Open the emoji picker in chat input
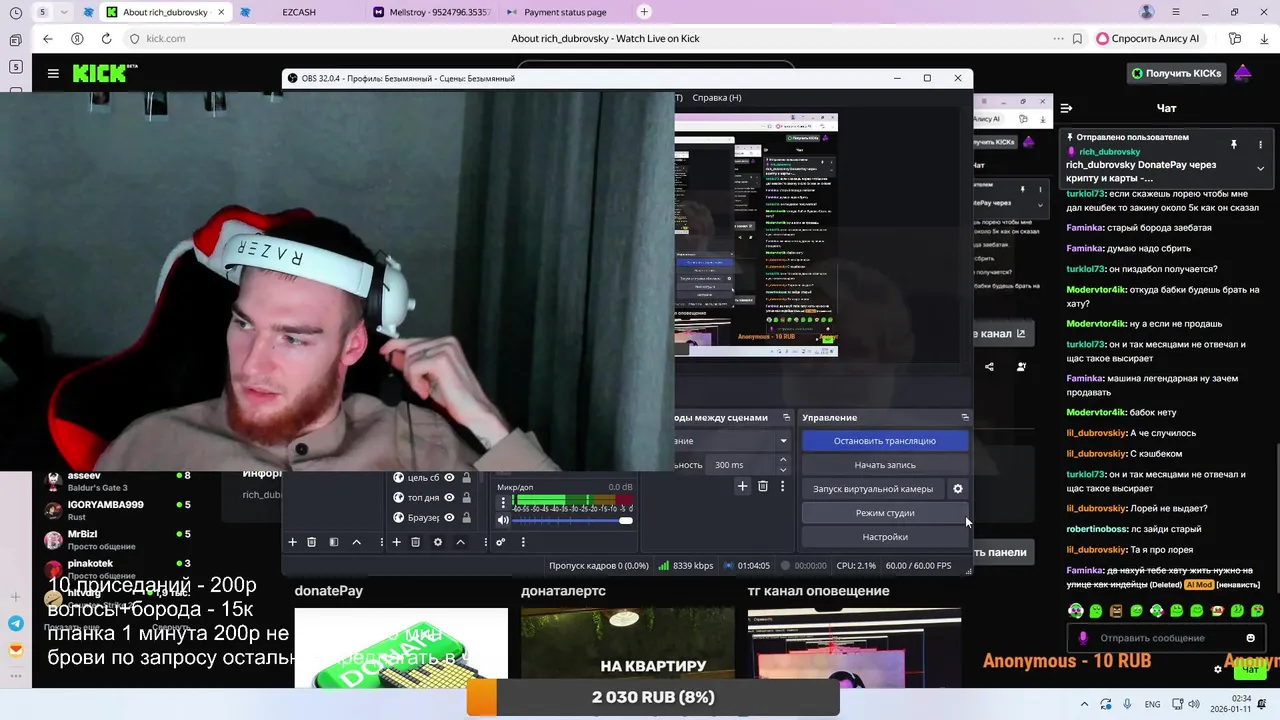The image size is (1280, 720). (x=1250, y=638)
